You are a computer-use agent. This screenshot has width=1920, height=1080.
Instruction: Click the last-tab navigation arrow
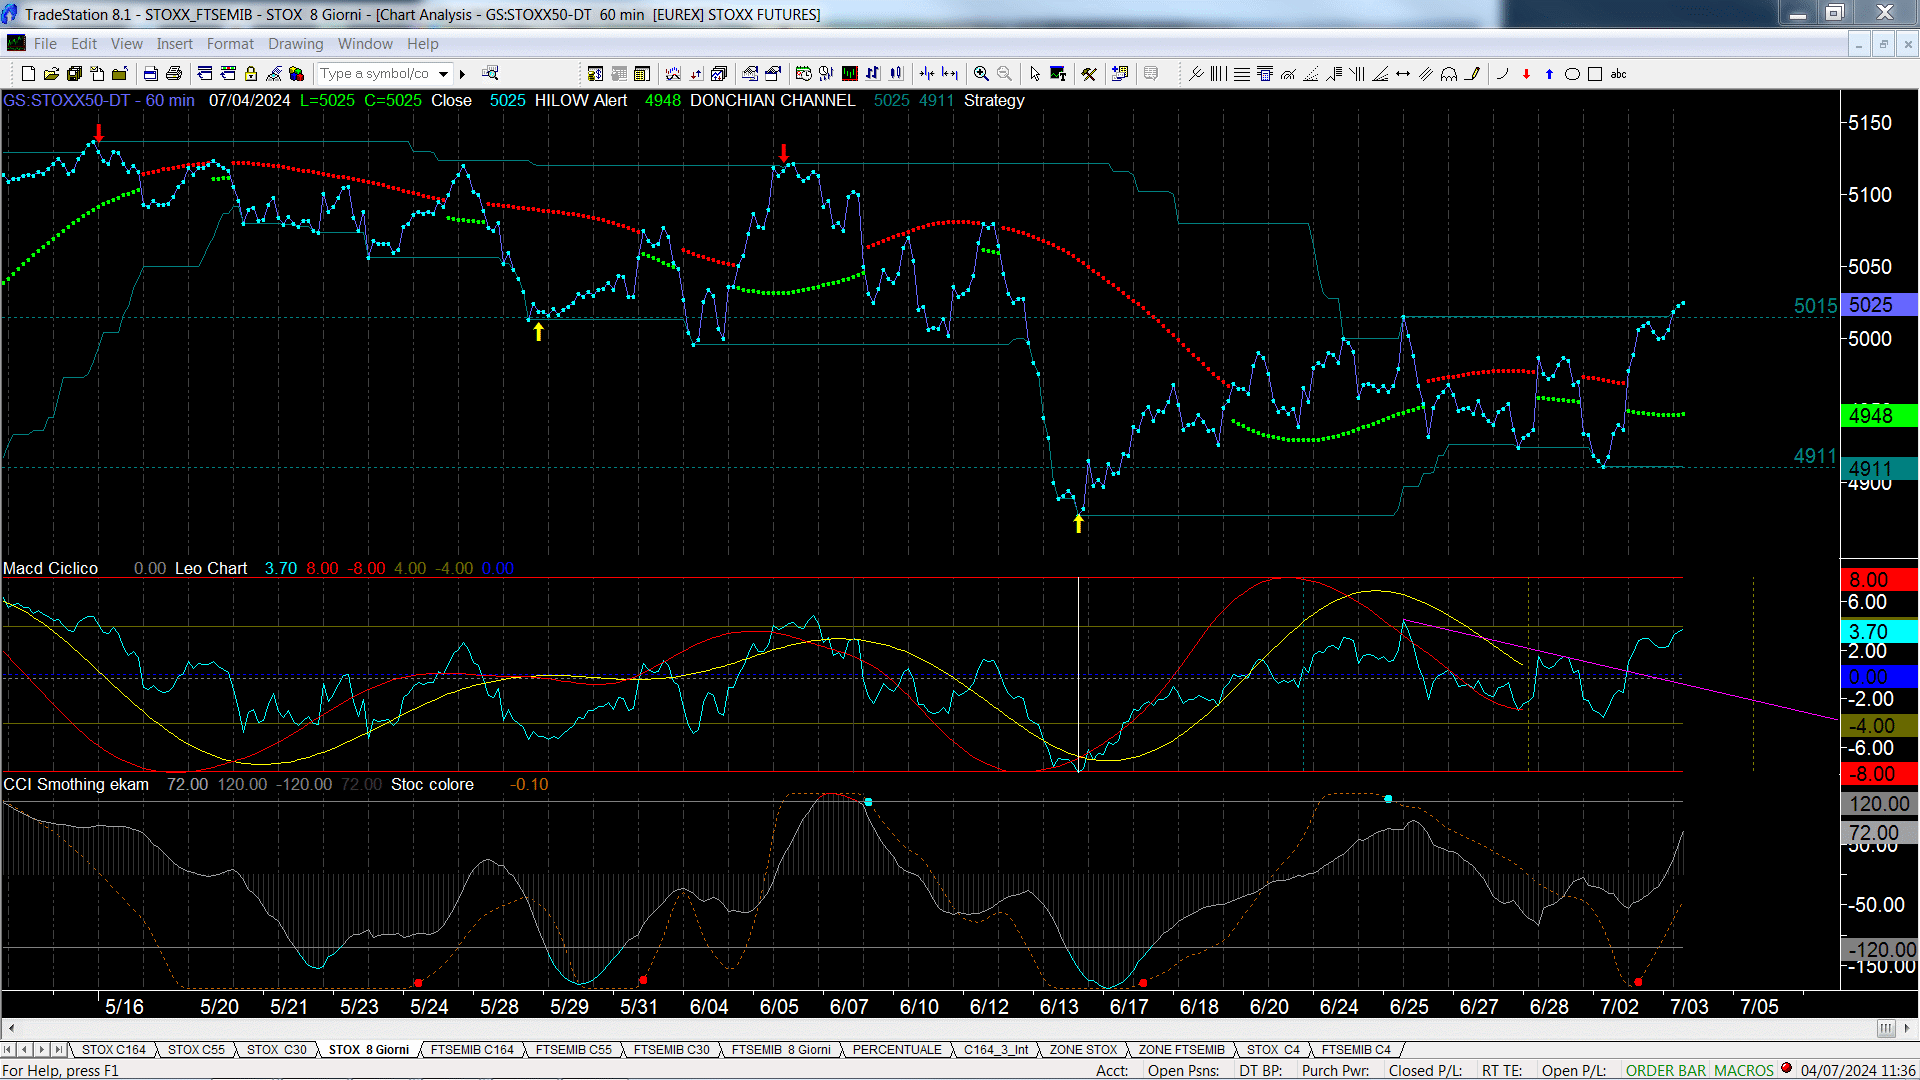click(59, 1049)
